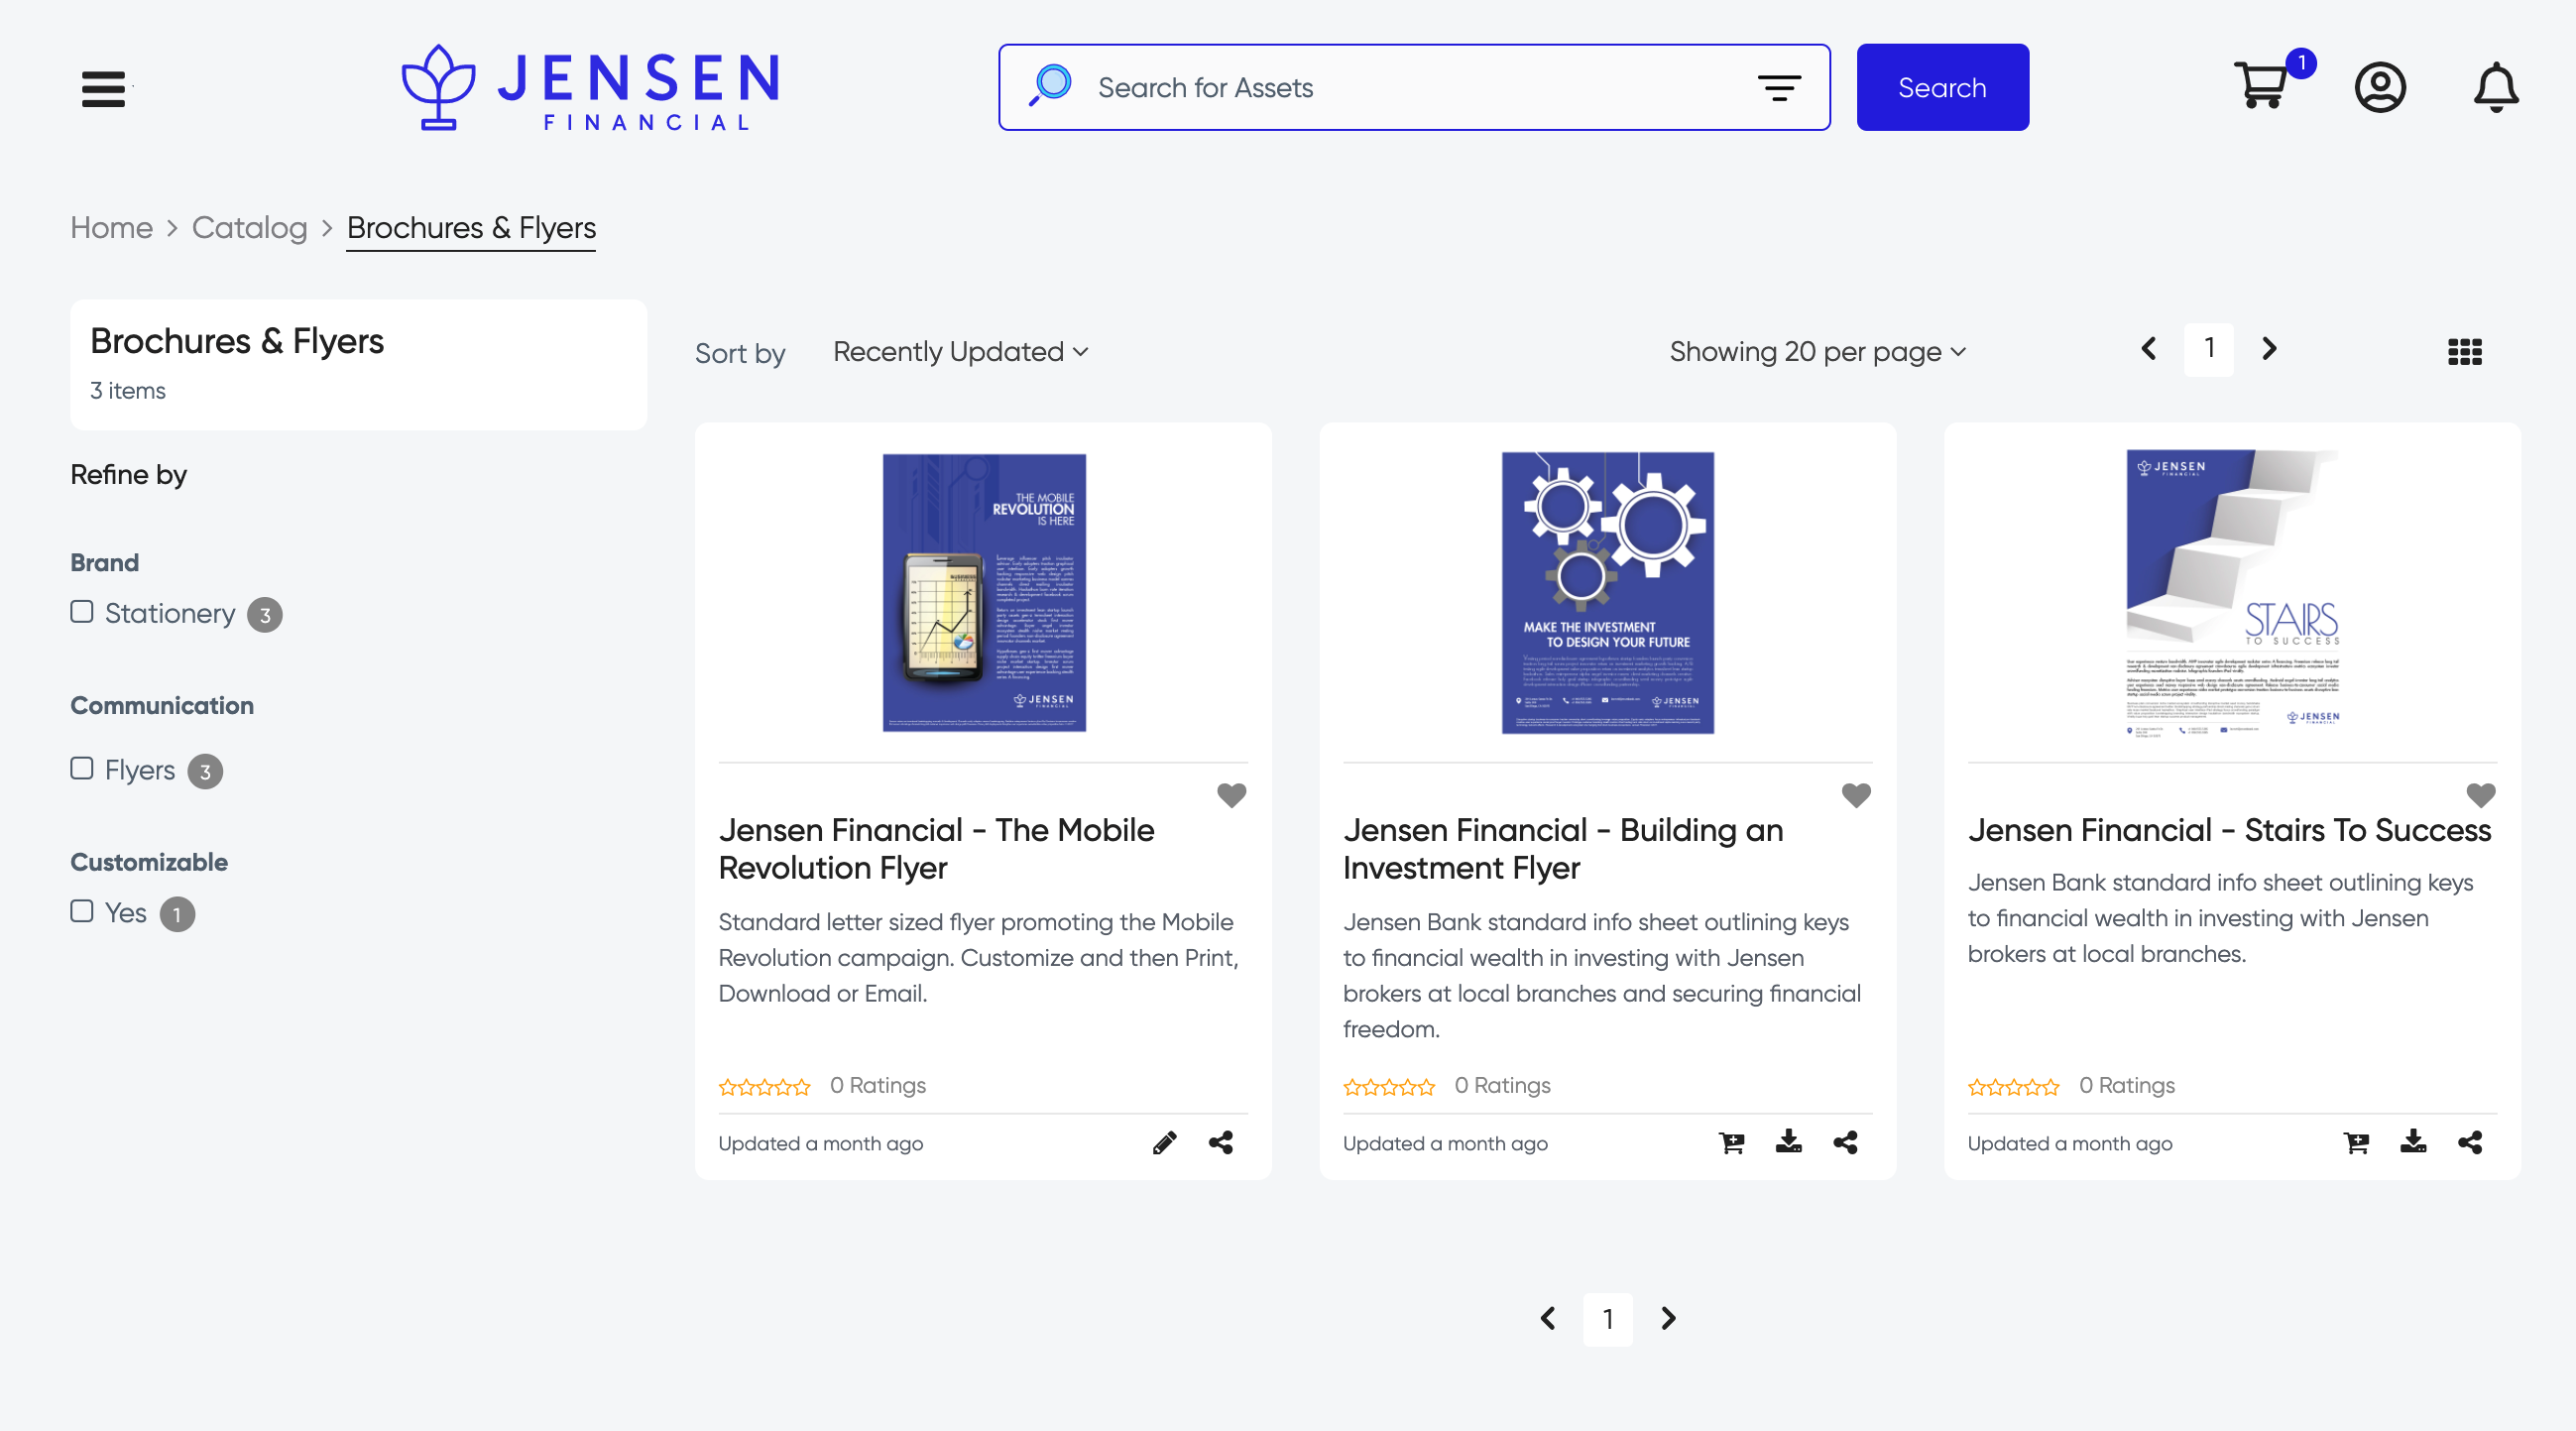Navigate to Catalog breadcrumb

click(249, 228)
